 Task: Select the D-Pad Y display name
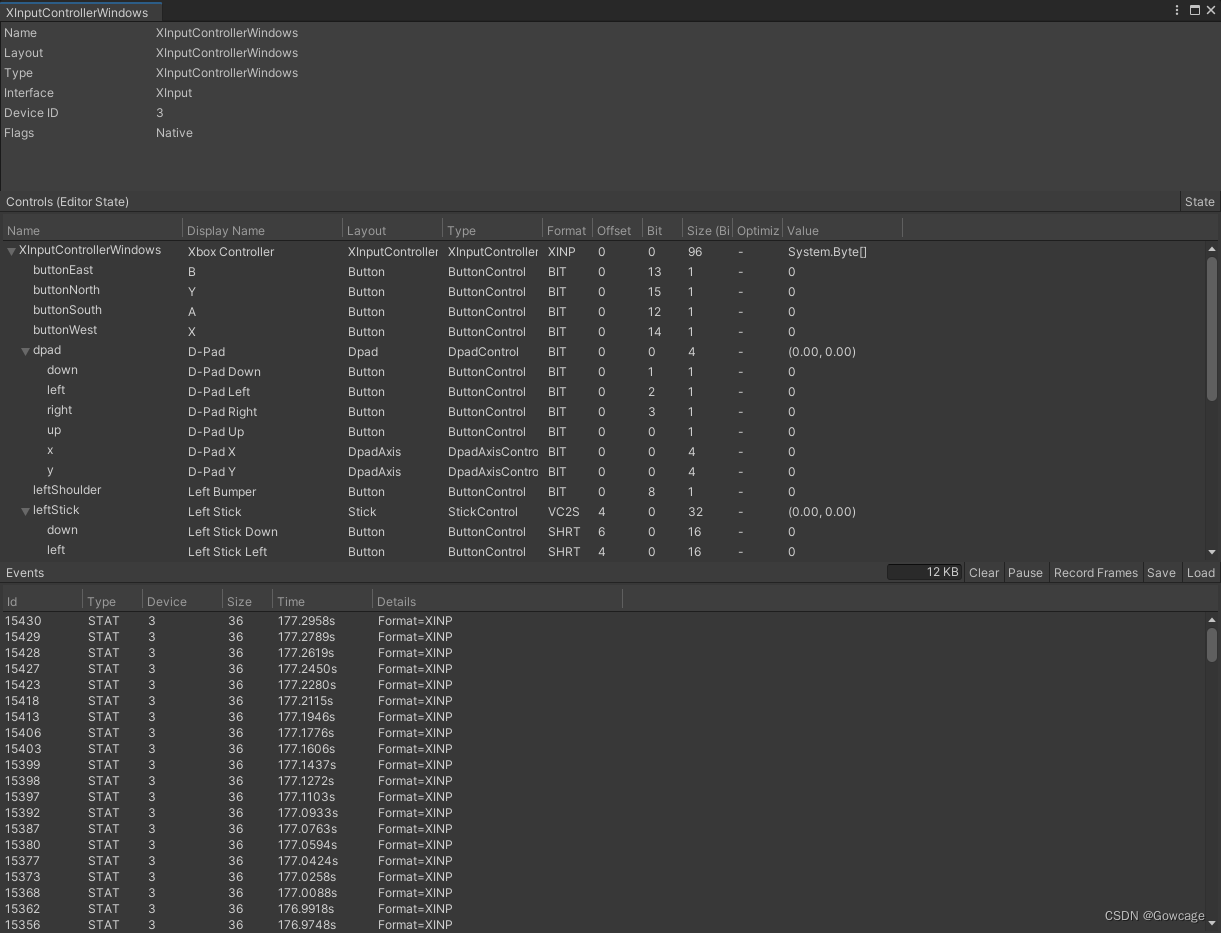coord(211,472)
